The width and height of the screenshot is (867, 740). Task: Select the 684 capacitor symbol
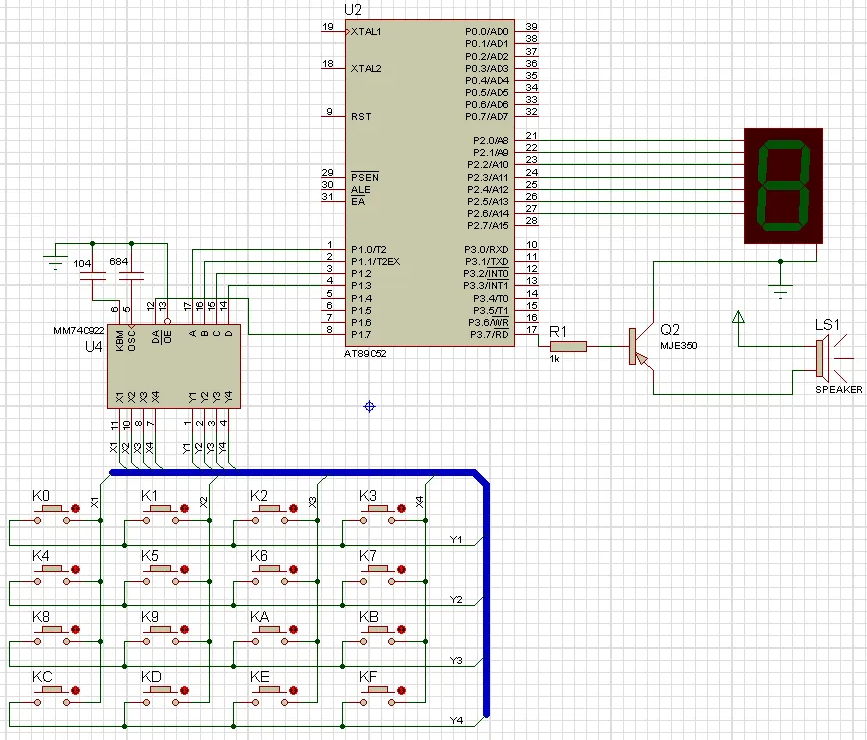[131, 275]
